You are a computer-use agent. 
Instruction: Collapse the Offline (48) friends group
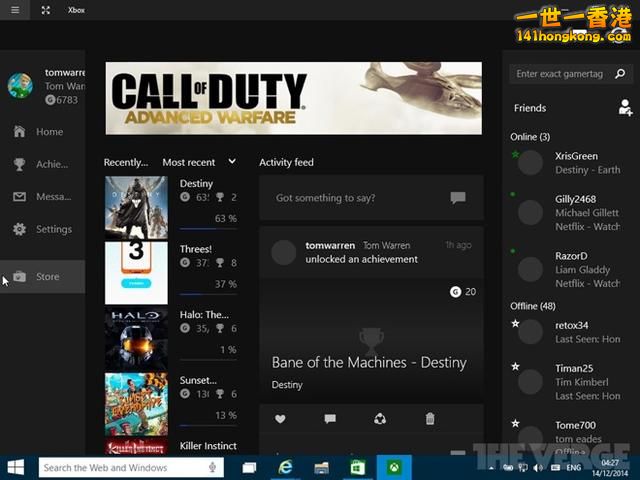pyautogui.click(x=533, y=306)
